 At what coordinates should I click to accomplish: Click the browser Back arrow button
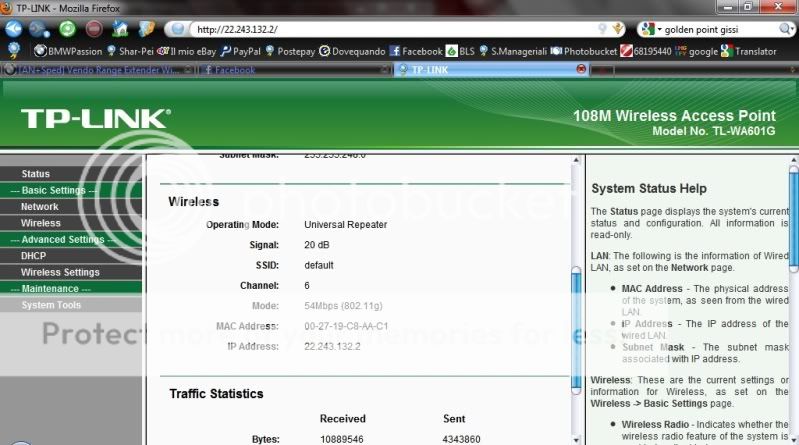[14, 29]
